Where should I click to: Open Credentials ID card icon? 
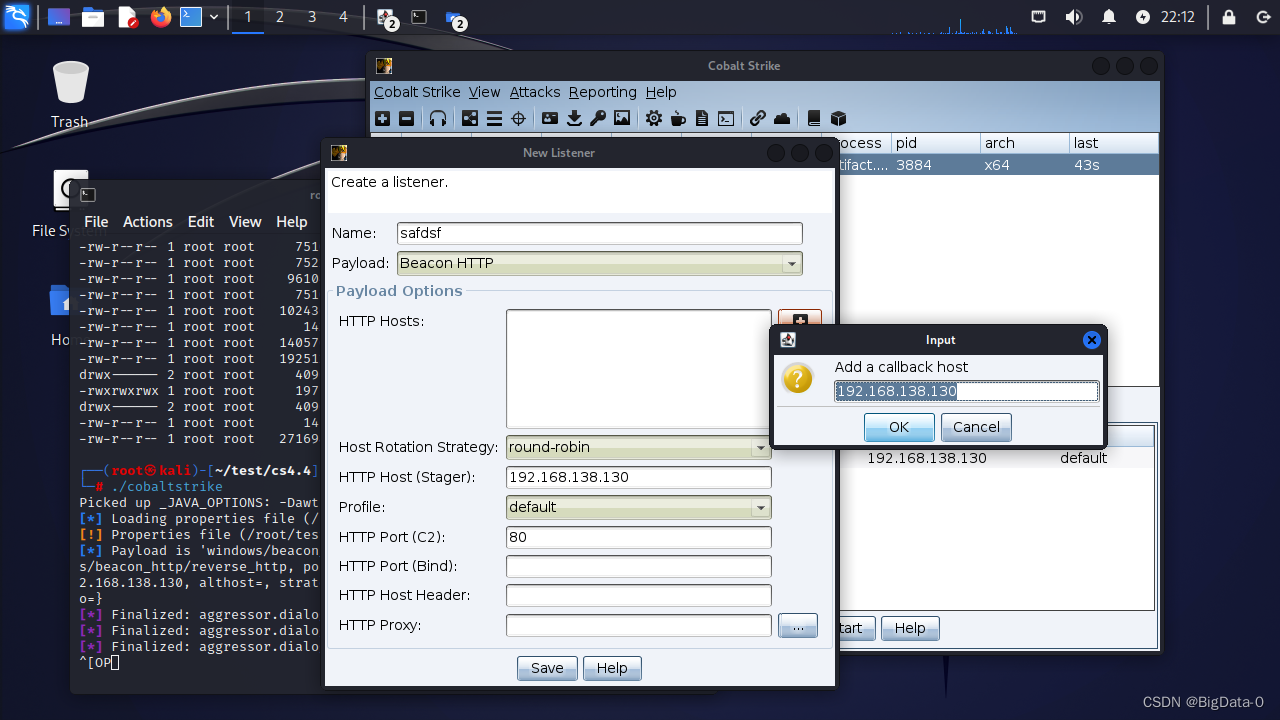(x=550, y=118)
